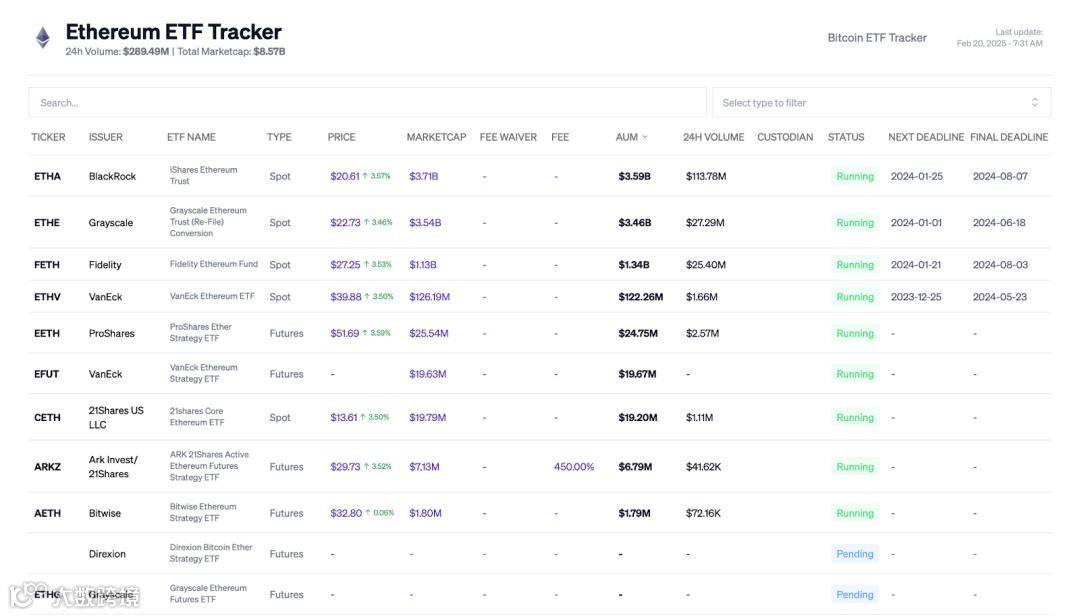Screen dimensions: 1080x616
Task: Click the BlackRock issuer name
Action: pos(112,176)
